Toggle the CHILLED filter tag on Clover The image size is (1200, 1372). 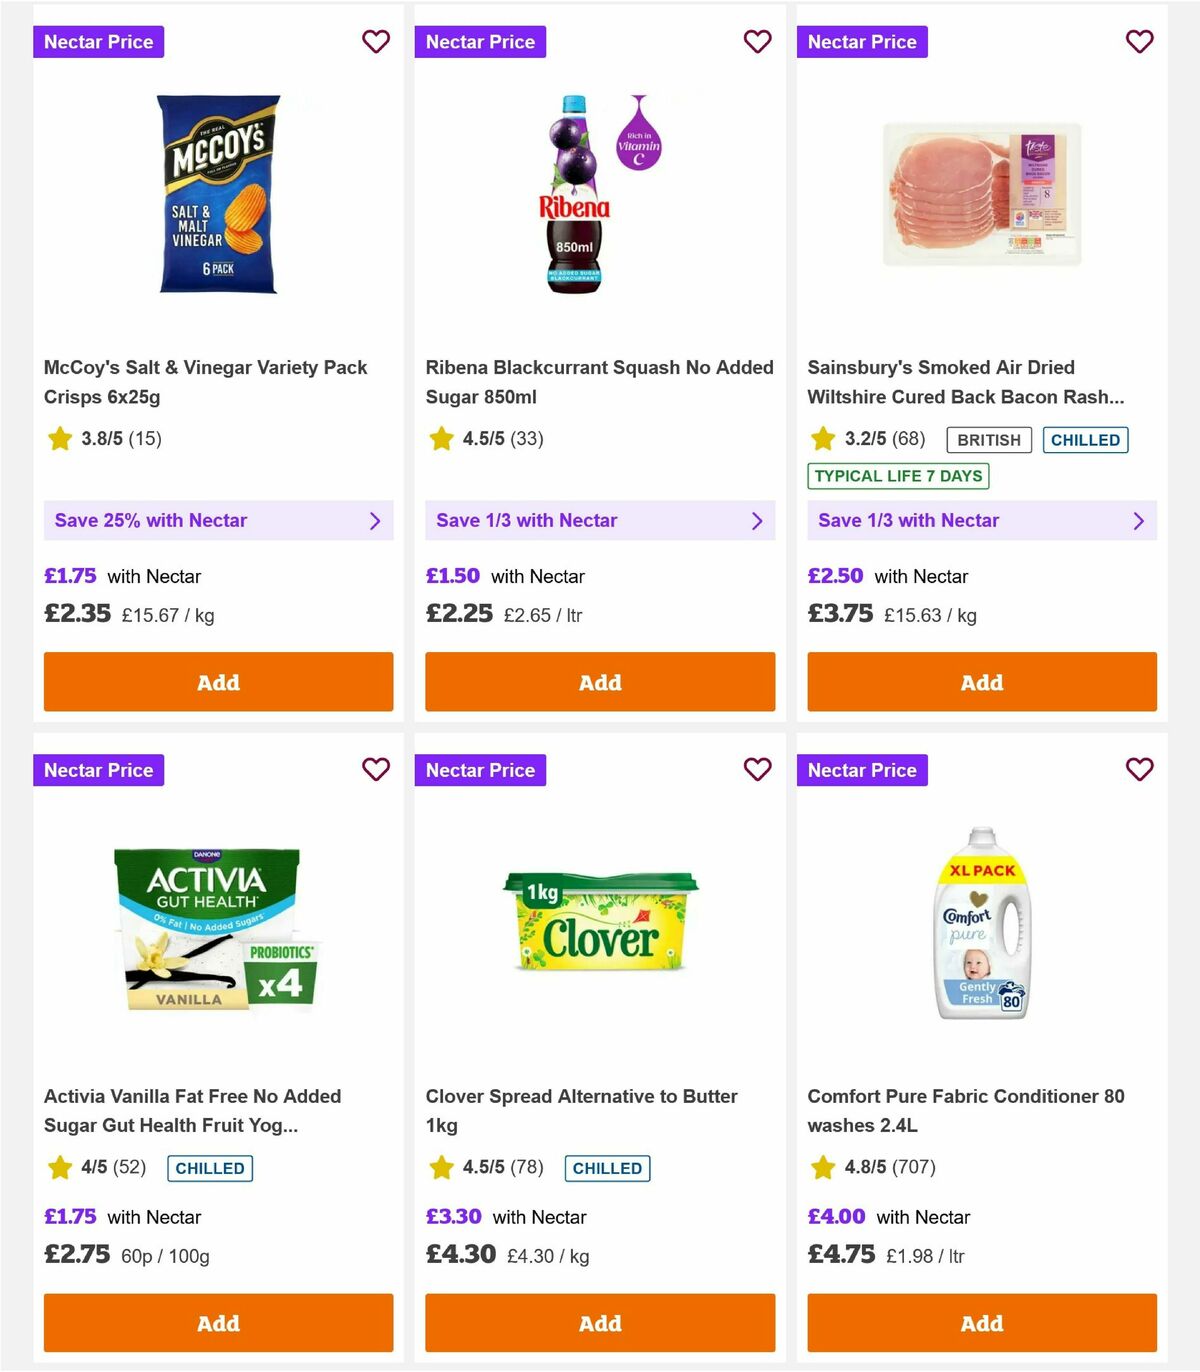[607, 1168]
